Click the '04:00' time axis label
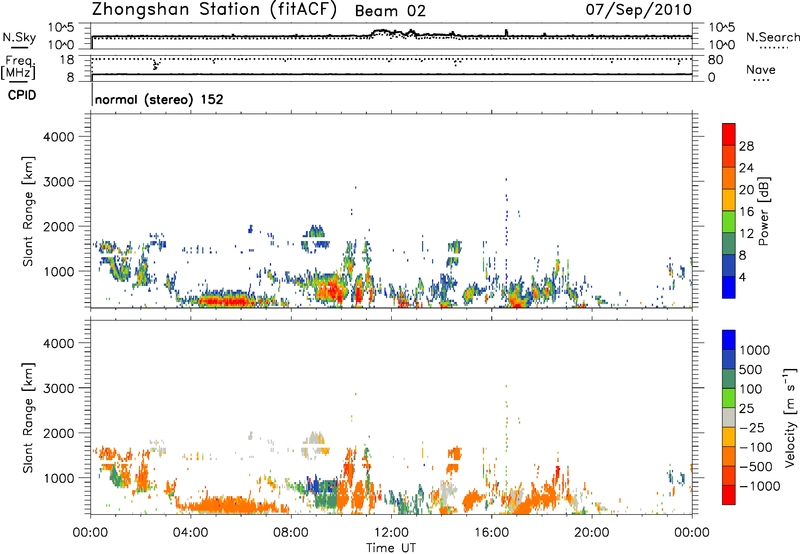Screen dimensions: 800x554 (190, 533)
